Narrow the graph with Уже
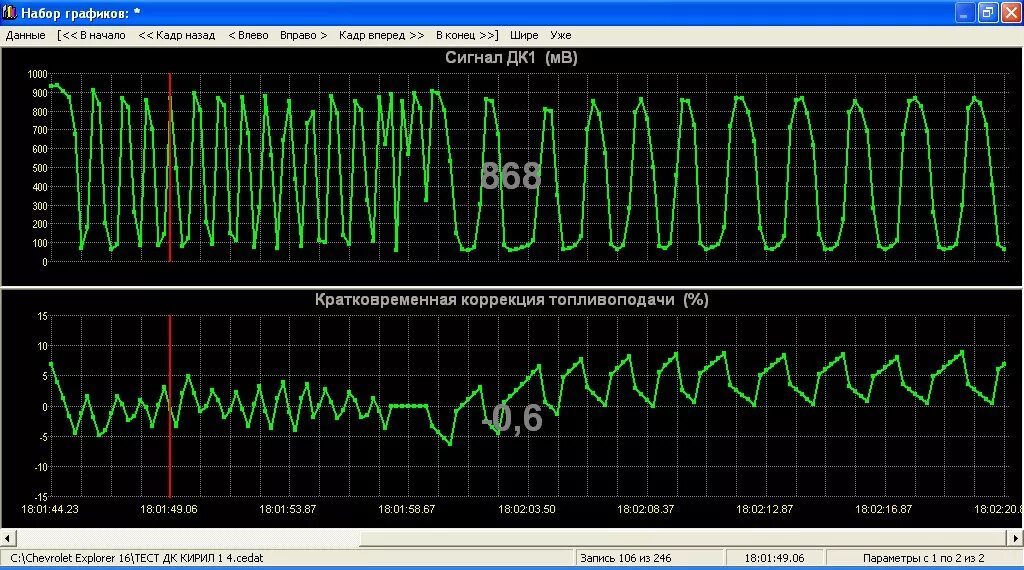Viewport: 1024px width, 570px height. (560, 35)
